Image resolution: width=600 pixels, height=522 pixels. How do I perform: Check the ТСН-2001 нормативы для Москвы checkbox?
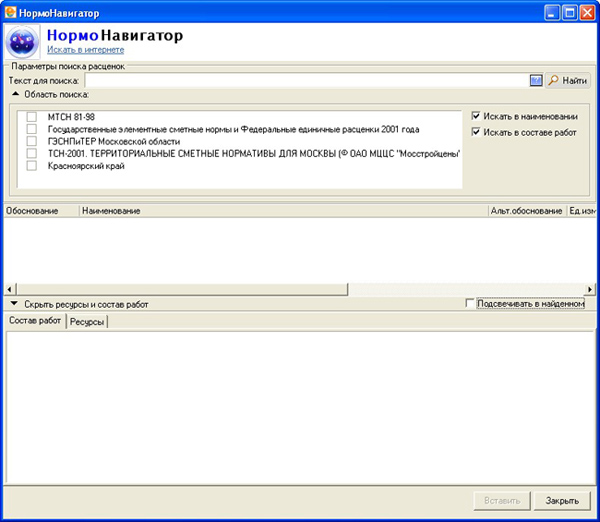(x=32, y=153)
